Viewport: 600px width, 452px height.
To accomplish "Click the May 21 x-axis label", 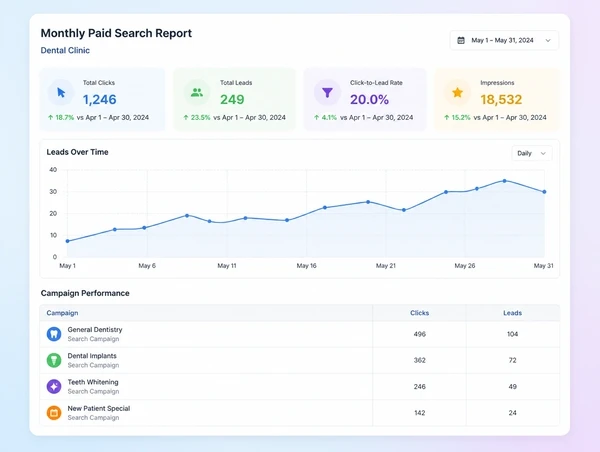I will click(386, 266).
